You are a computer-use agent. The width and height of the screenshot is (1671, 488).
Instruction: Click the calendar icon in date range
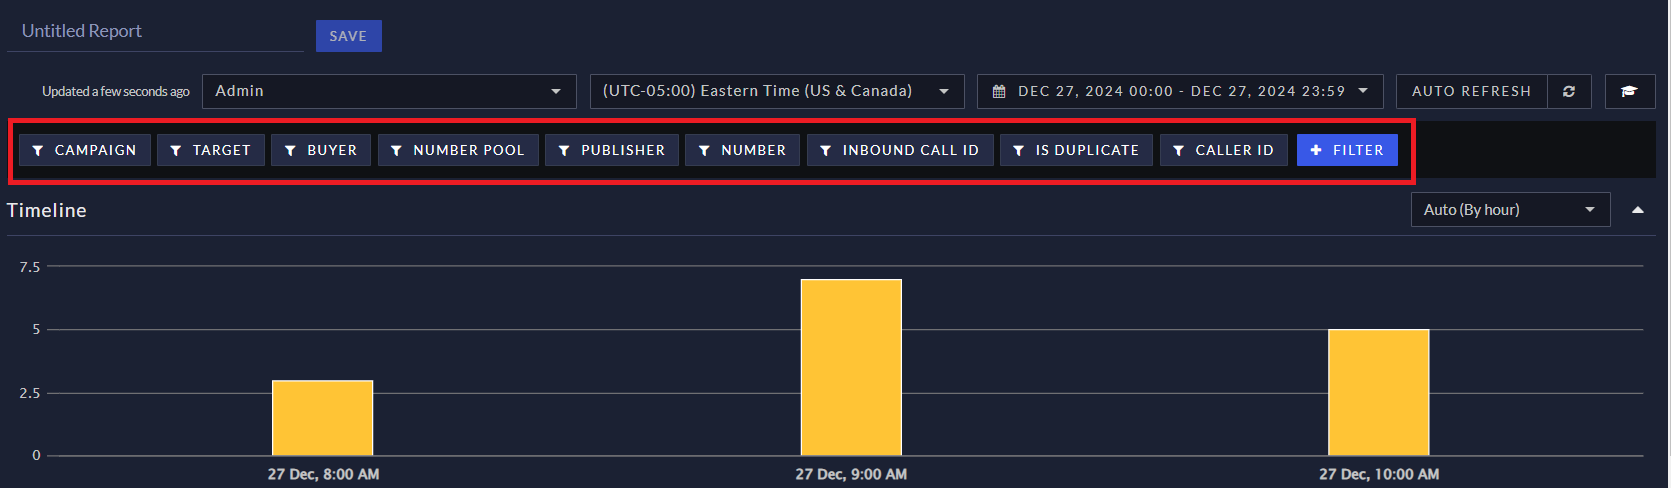pyautogui.click(x=999, y=91)
